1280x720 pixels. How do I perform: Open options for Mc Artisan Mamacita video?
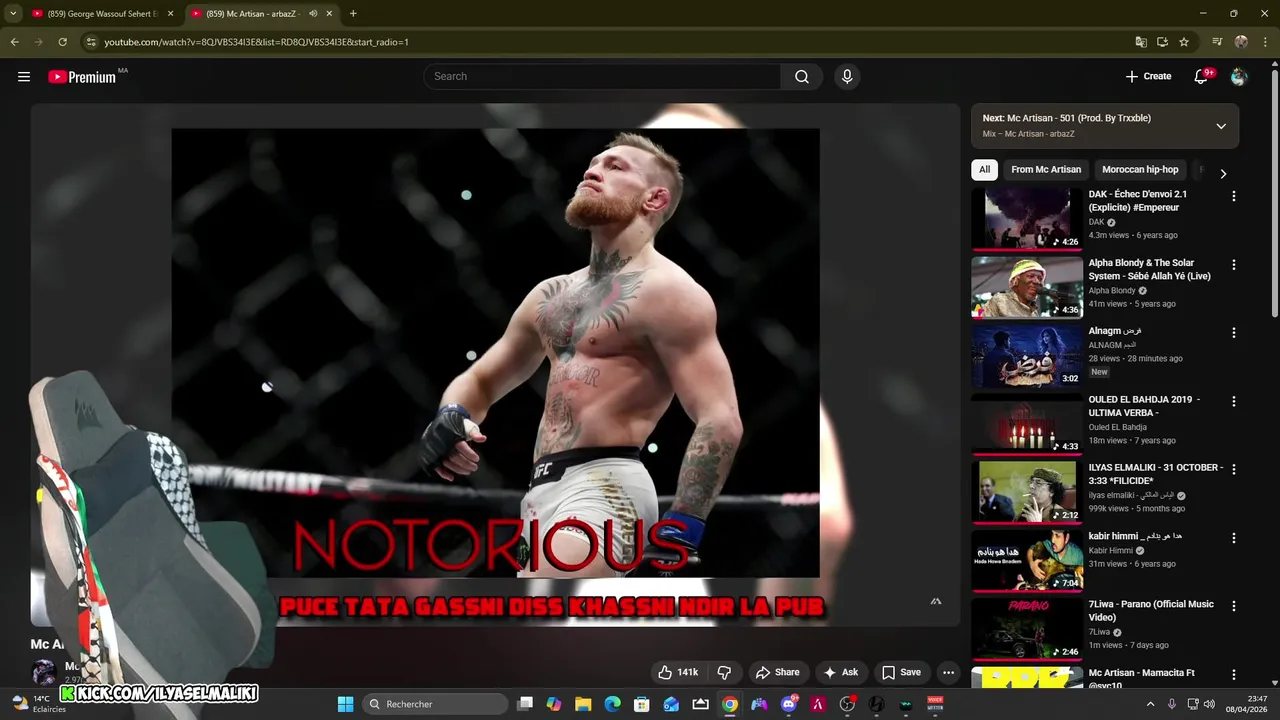1233,675
